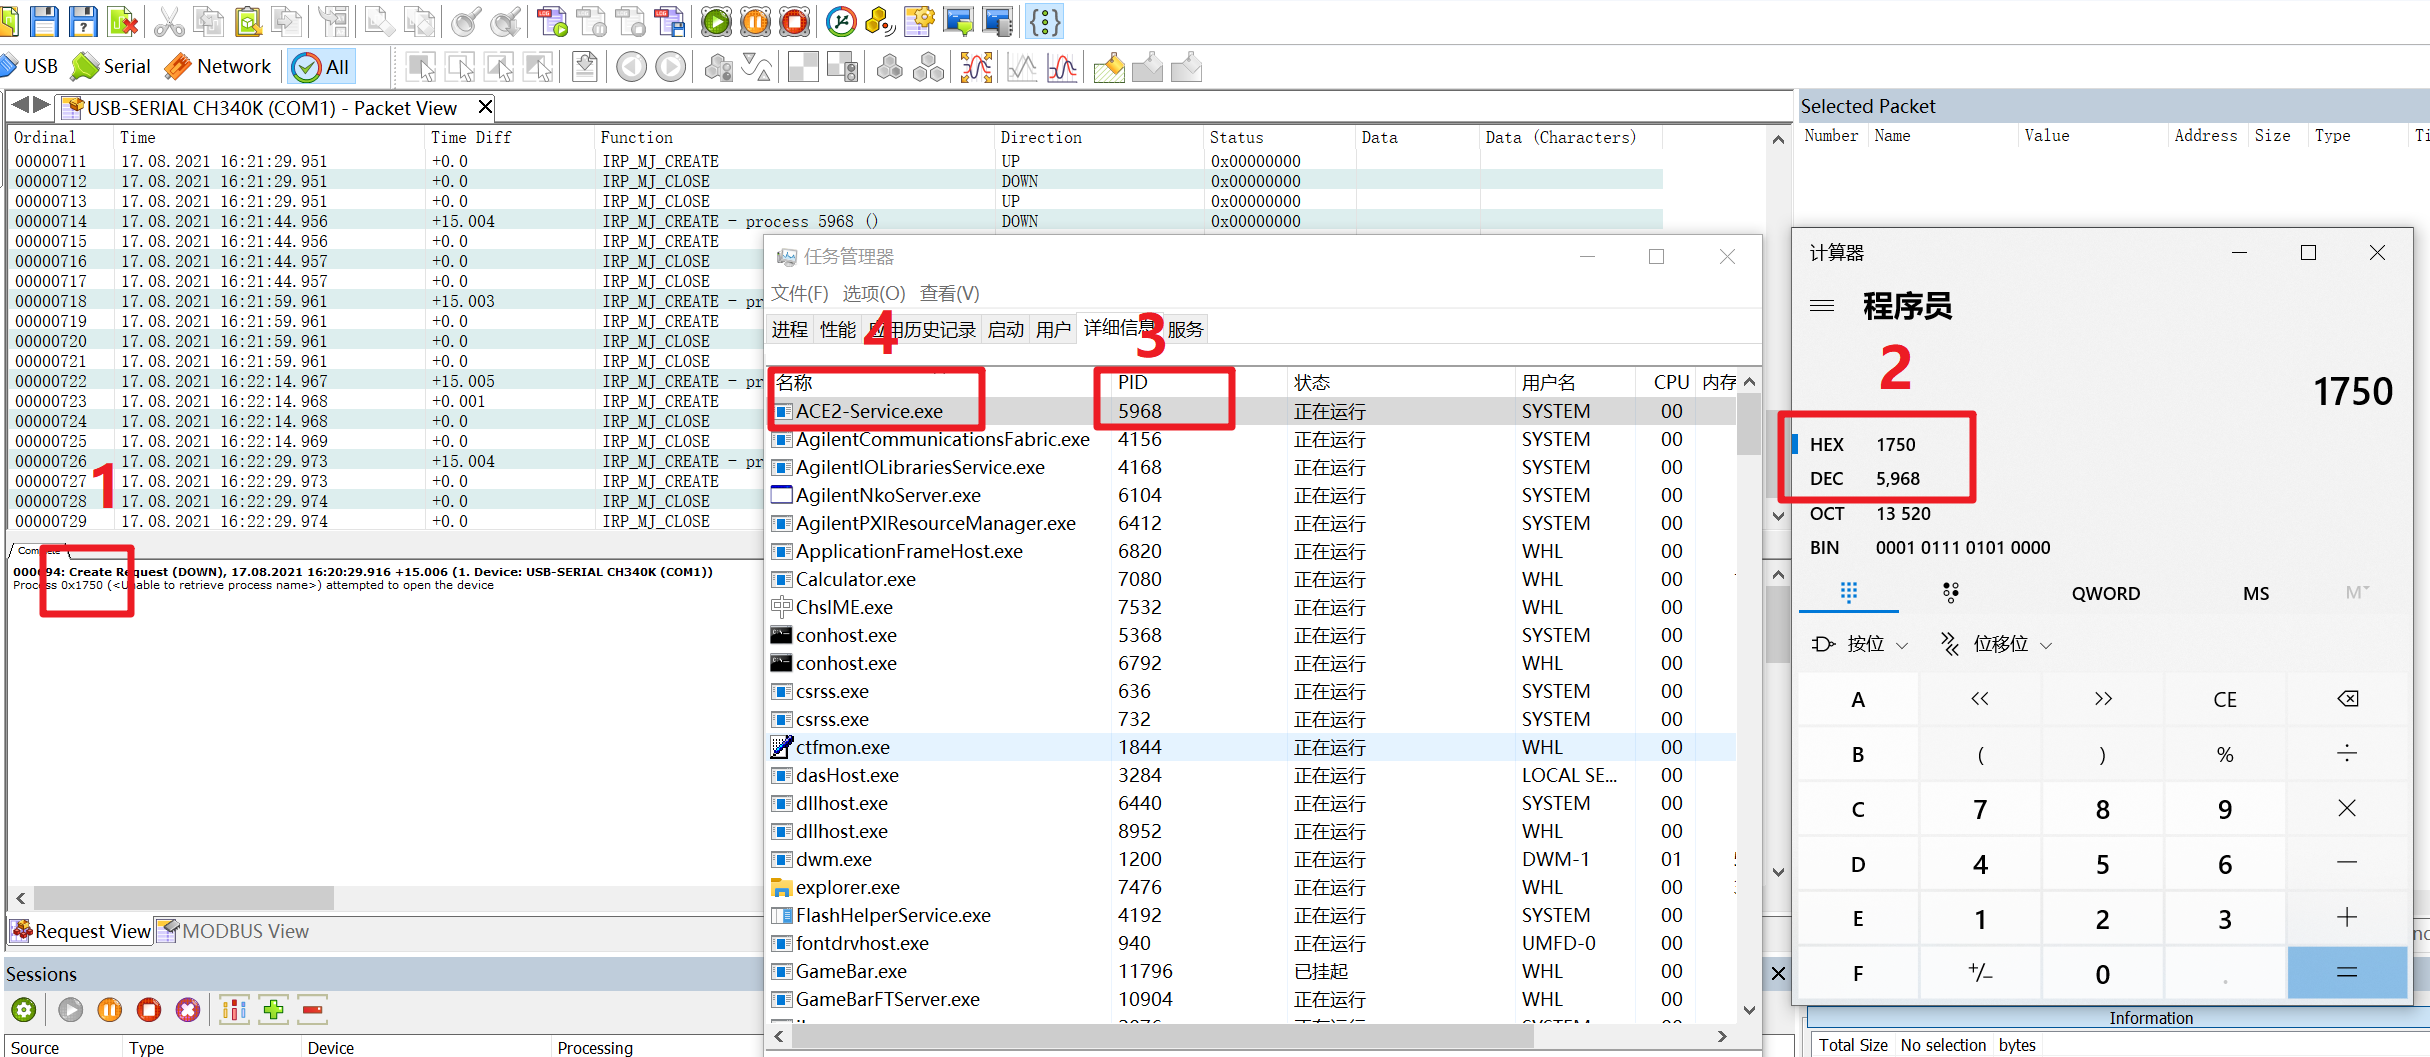
Task: Click the session processing sliders icon
Action: (x=234, y=1010)
